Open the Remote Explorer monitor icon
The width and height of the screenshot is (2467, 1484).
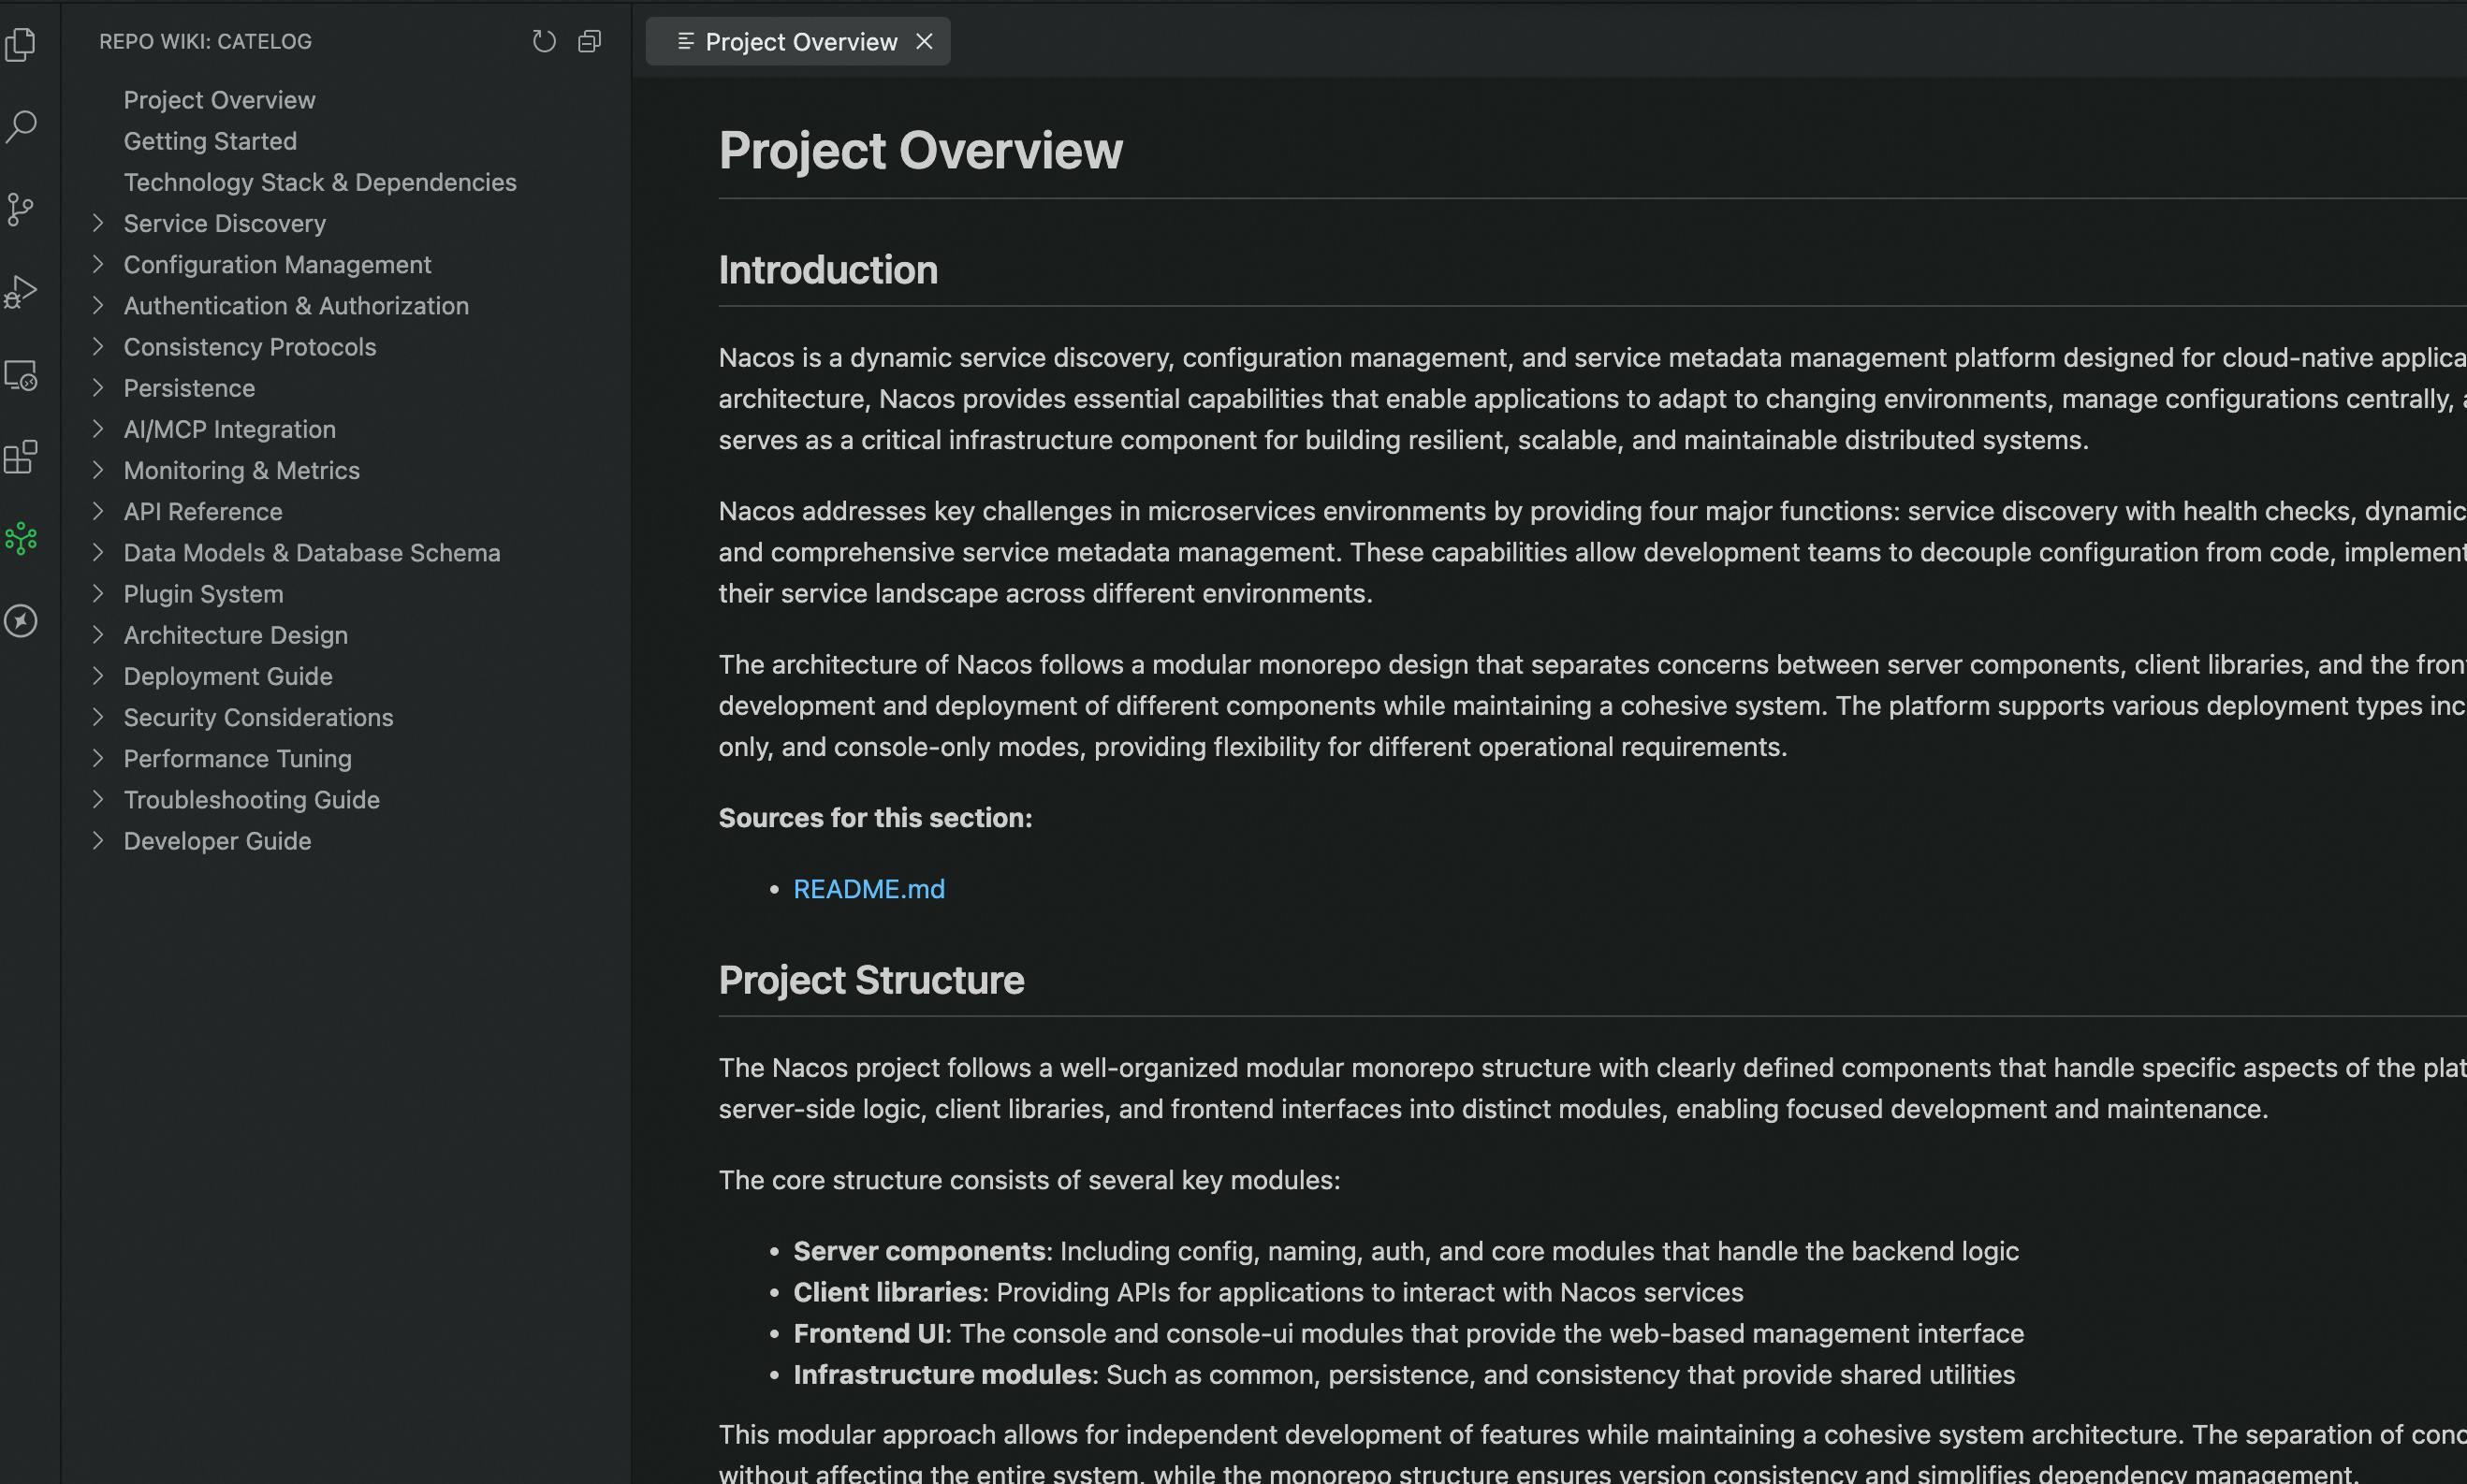pyautogui.click(x=21, y=374)
